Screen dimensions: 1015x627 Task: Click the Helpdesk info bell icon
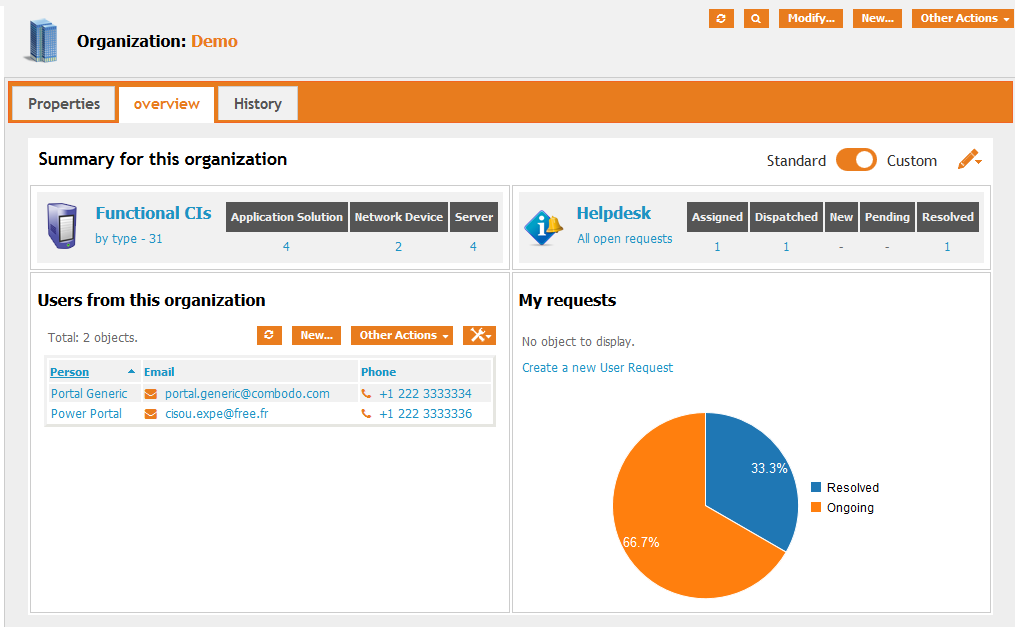543,227
